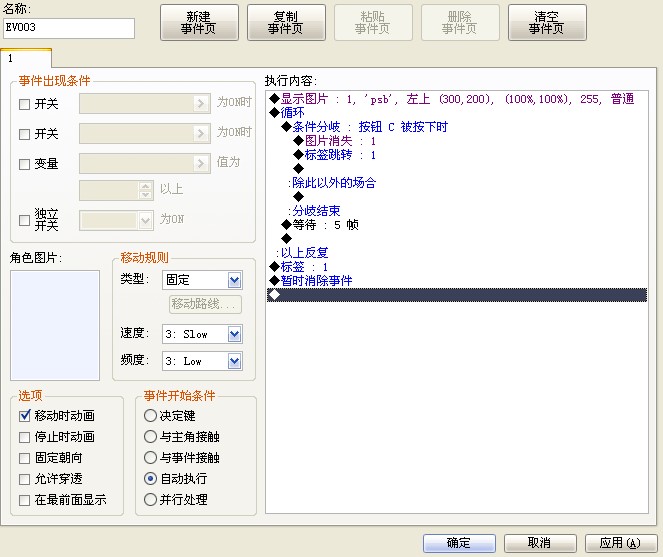Check the 允许穿透 option
Image resolution: width=663 pixels, height=557 pixels.
[x=25, y=479]
